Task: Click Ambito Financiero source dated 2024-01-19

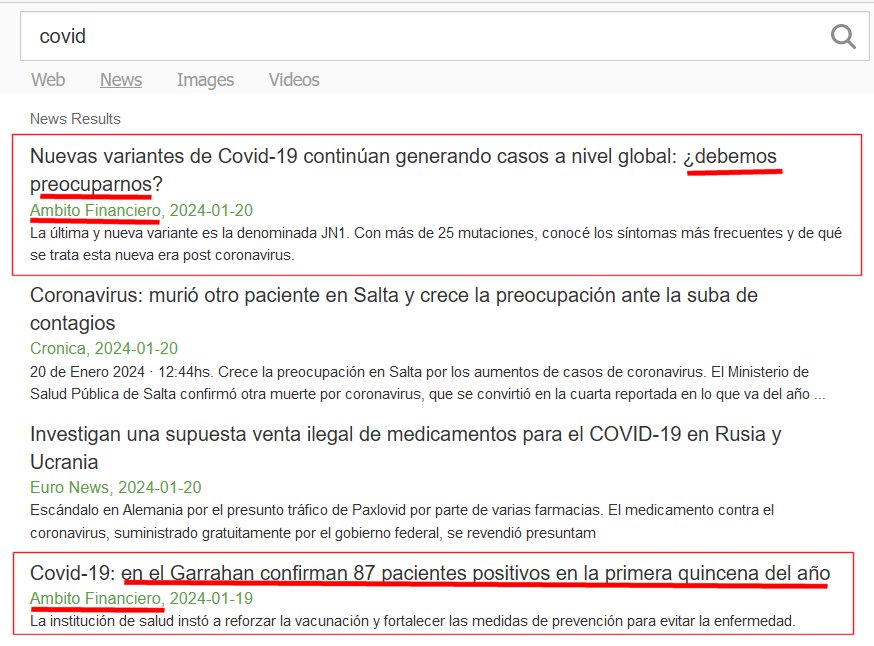Action: coord(95,599)
